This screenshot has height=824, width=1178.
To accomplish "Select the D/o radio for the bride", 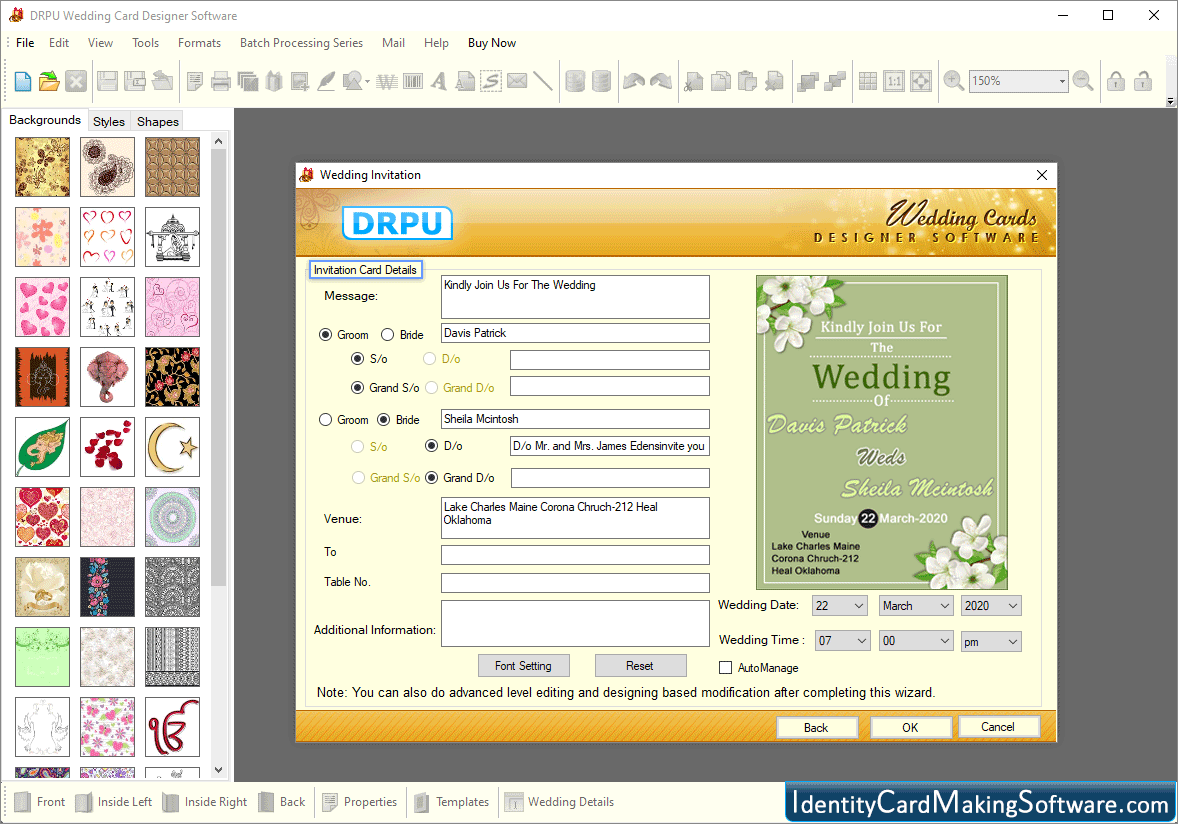I will click(431, 446).
